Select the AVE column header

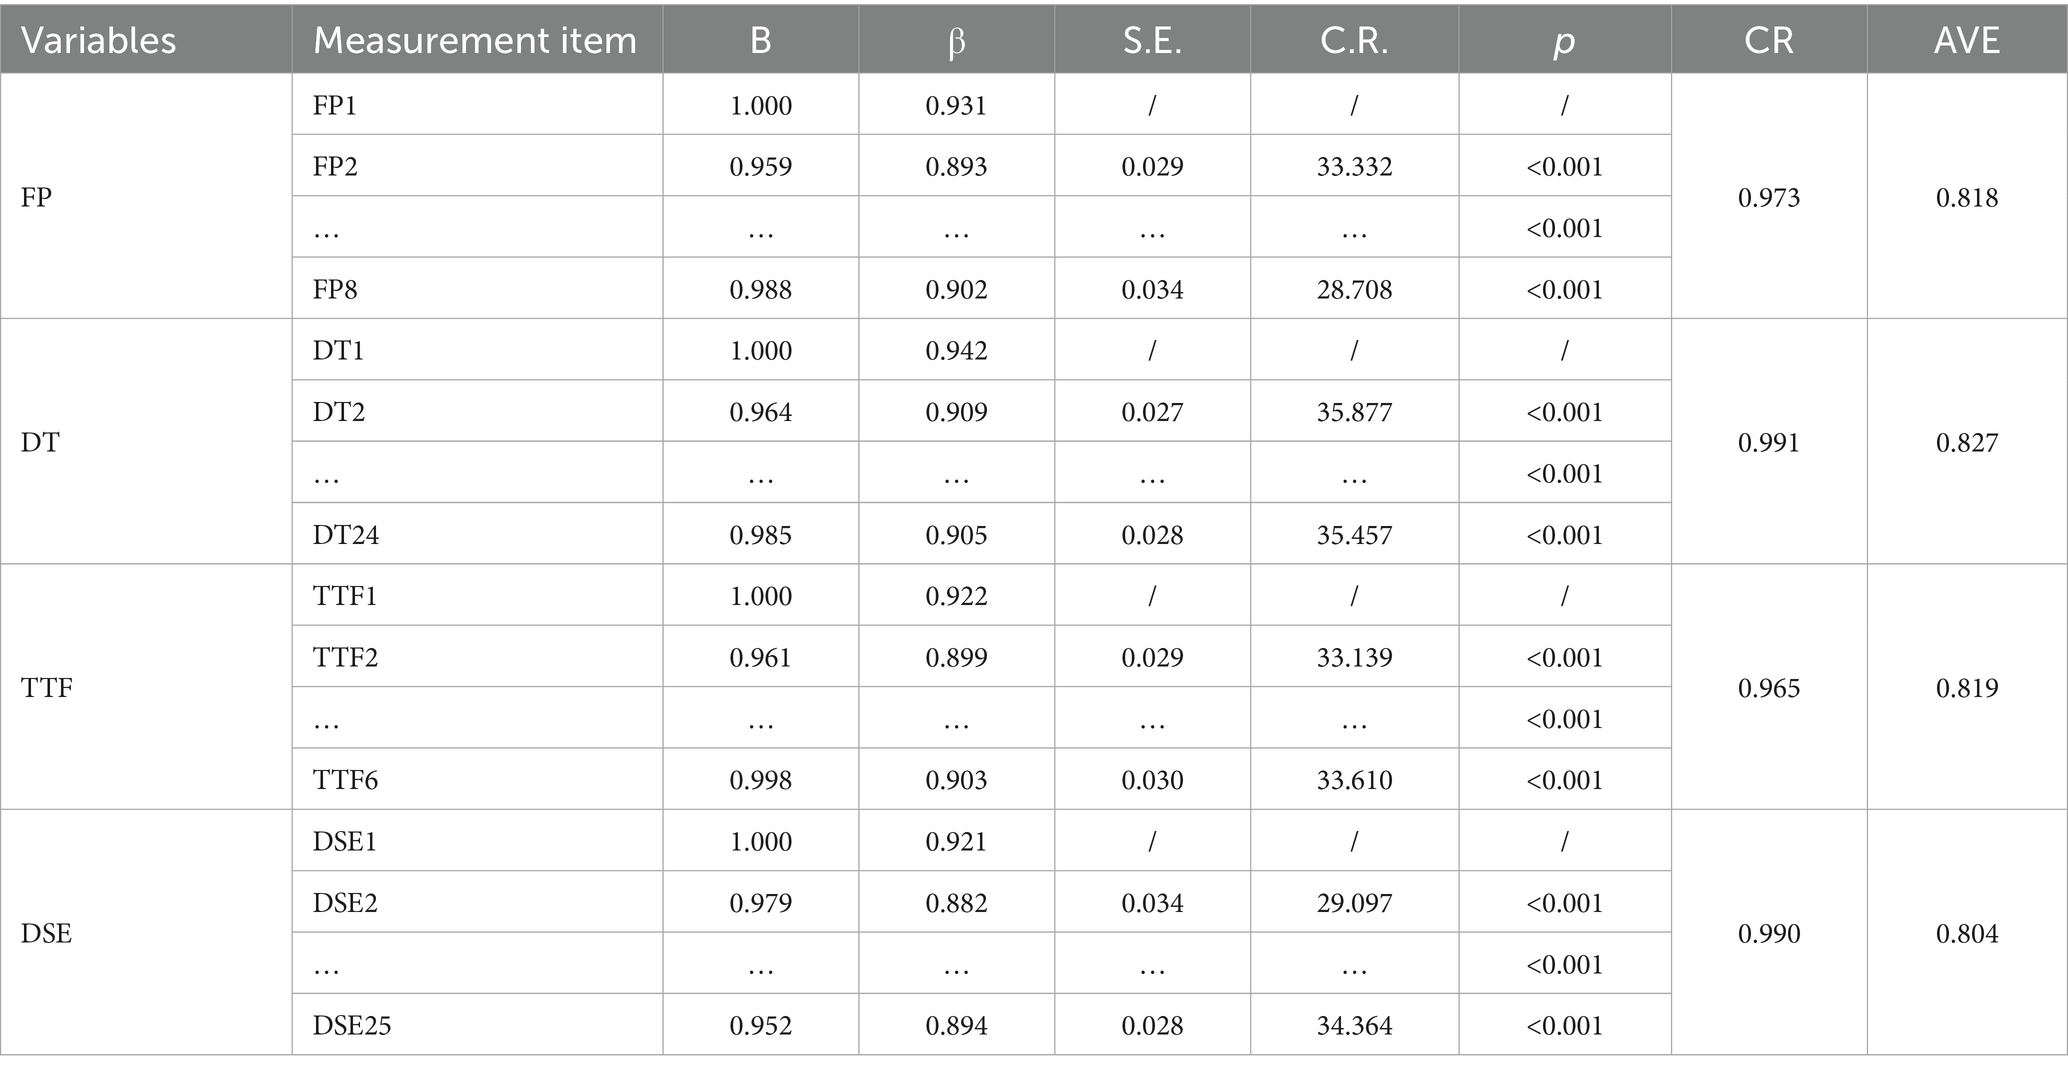click(1966, 40)
